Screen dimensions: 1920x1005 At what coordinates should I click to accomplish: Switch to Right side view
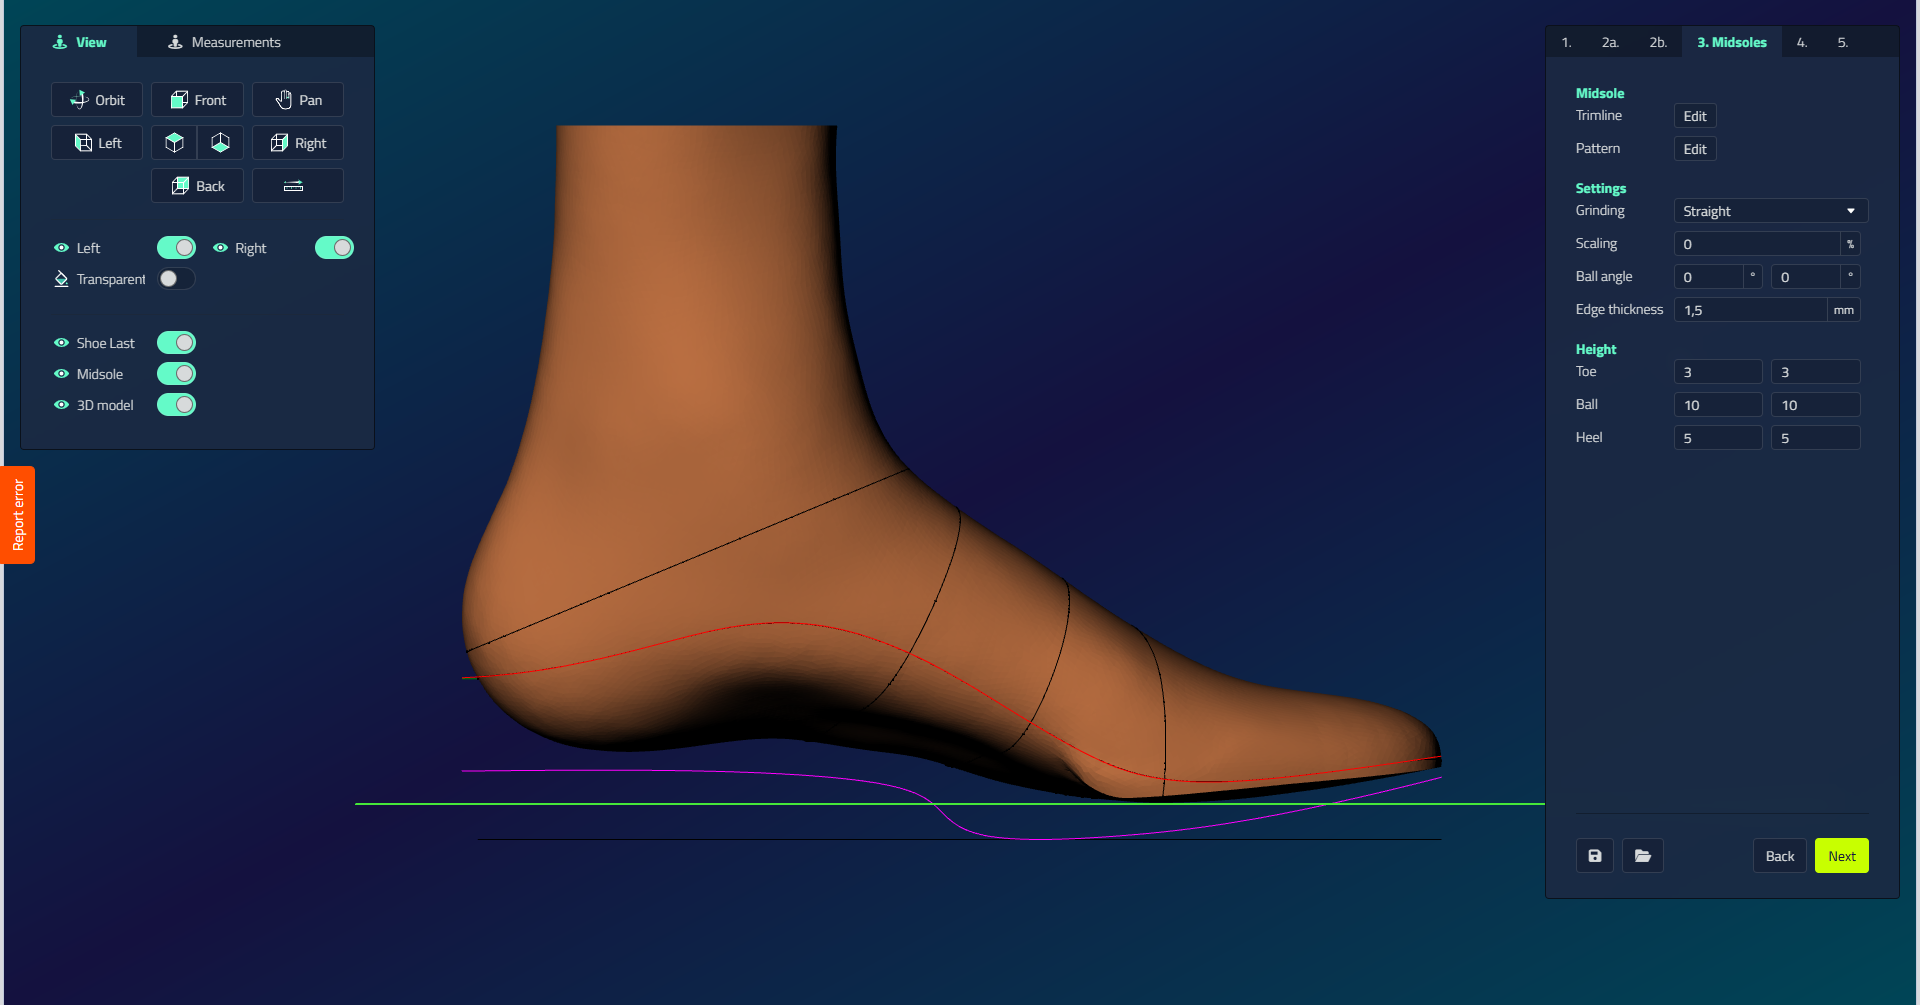click(298, 143)
